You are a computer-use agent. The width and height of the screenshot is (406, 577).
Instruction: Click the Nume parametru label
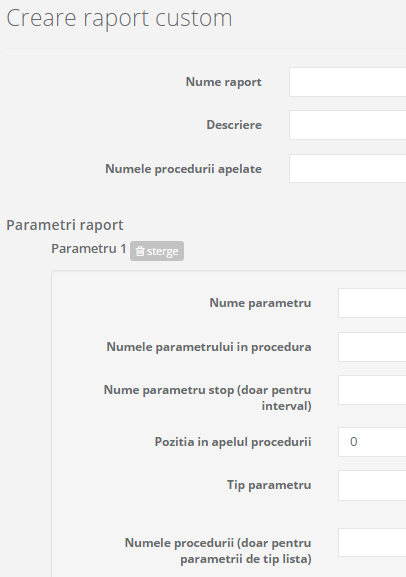point(261,303)
